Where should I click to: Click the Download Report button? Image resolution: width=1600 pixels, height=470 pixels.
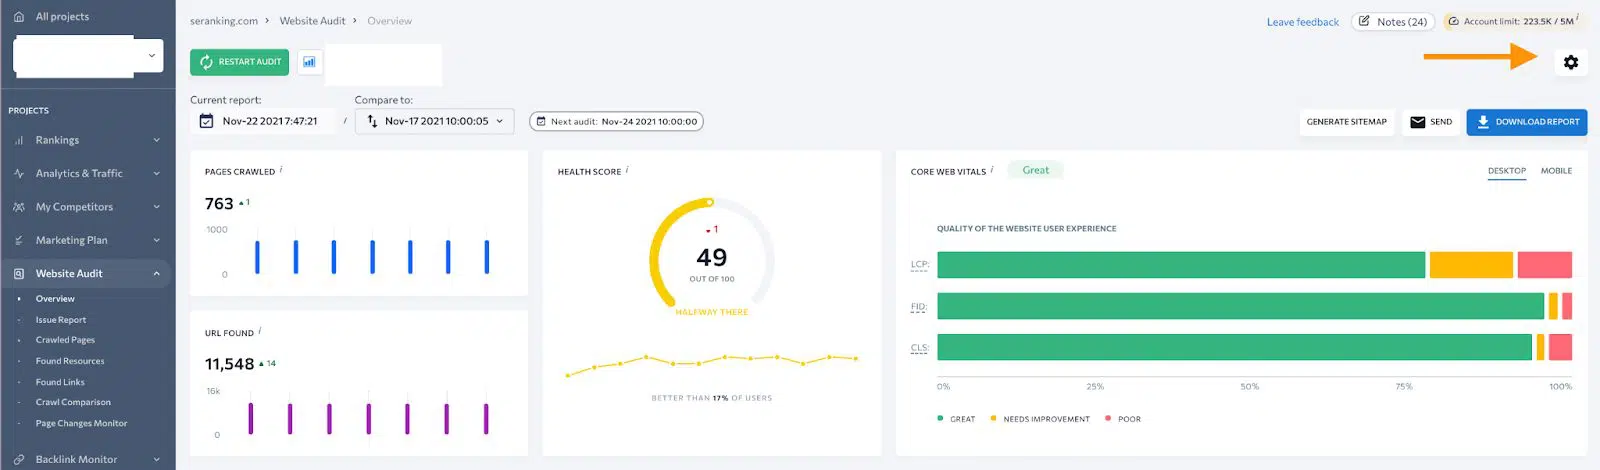[1526, 122]
